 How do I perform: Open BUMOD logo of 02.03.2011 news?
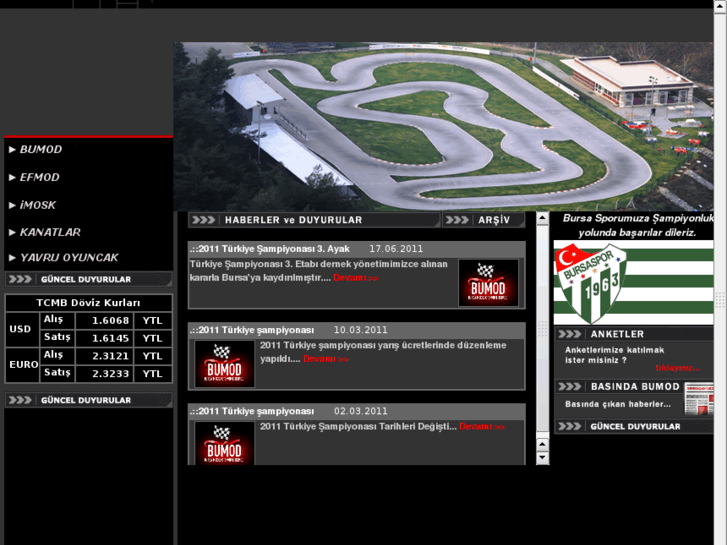pos(224,443)
